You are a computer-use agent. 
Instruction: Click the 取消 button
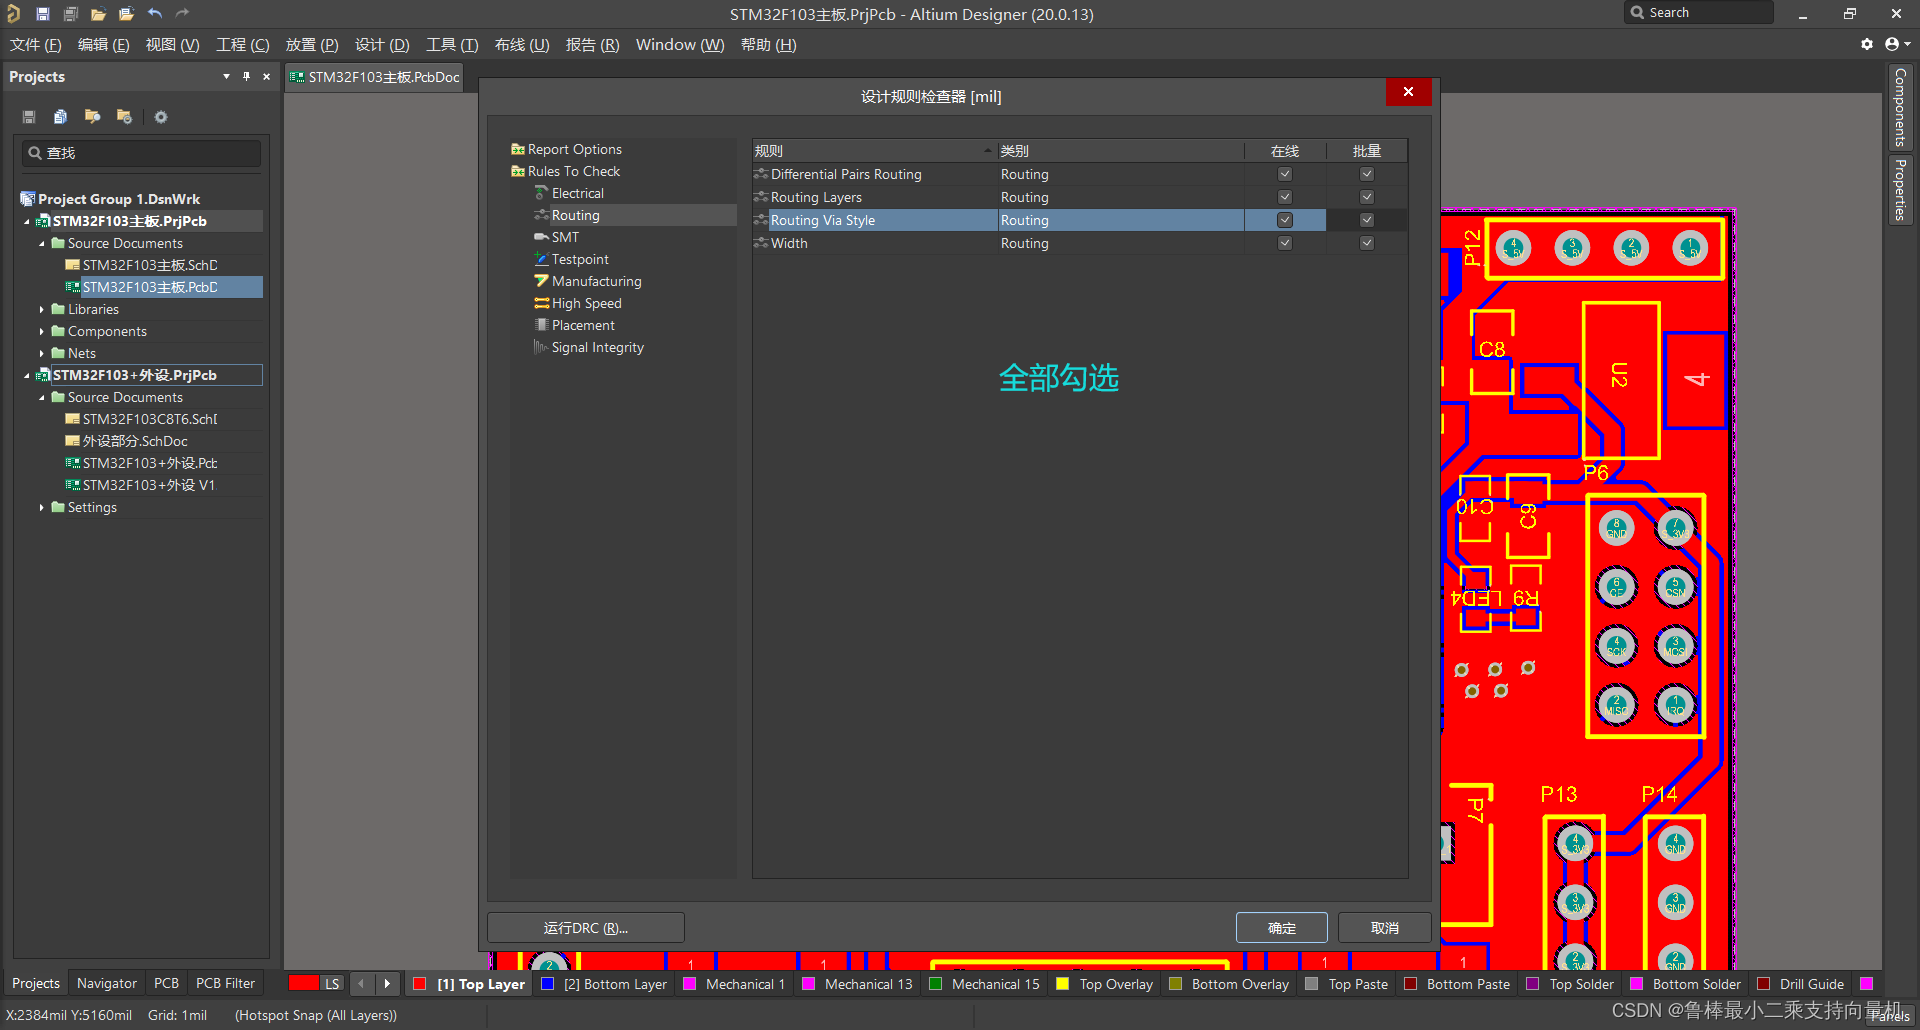tap(1385, 928)
